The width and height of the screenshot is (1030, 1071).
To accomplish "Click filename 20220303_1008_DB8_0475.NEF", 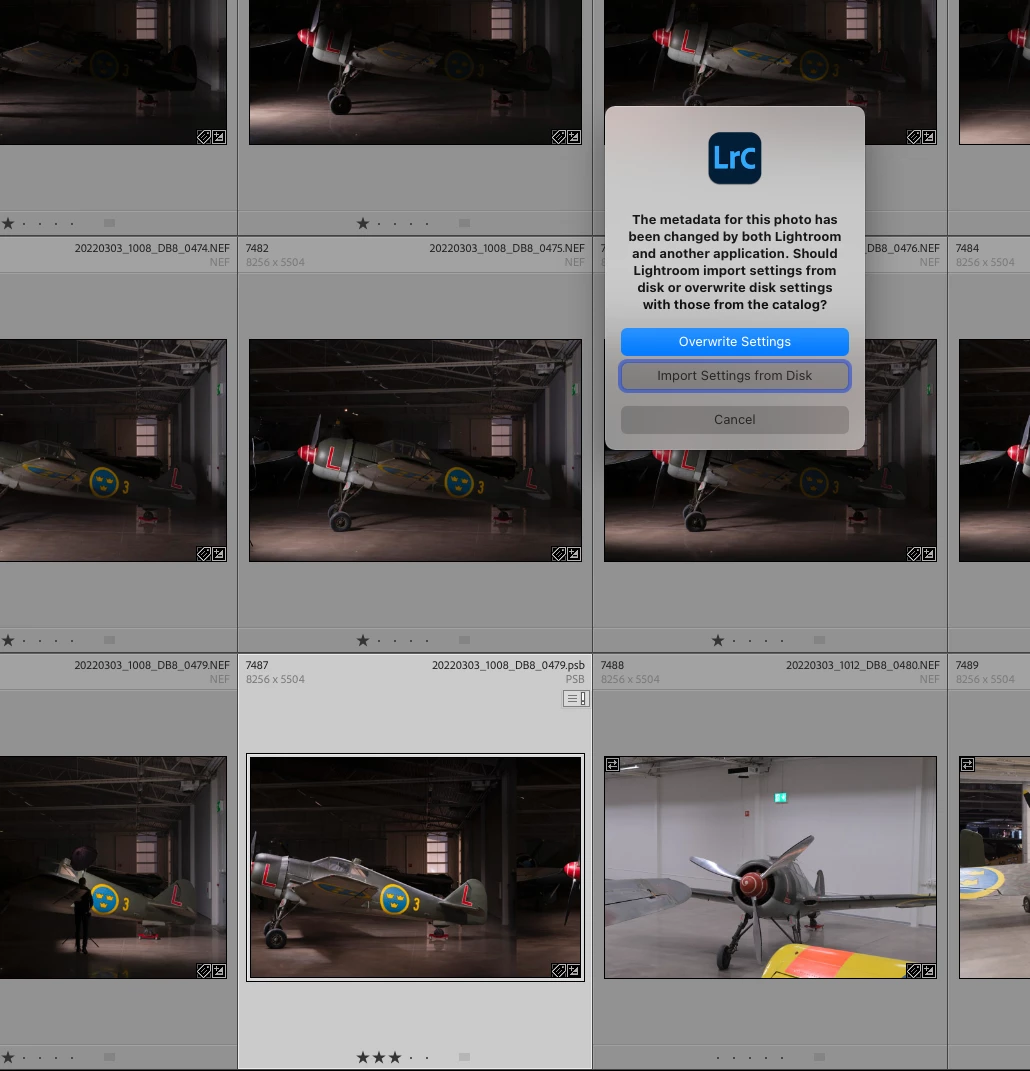I will click(507, 248).
